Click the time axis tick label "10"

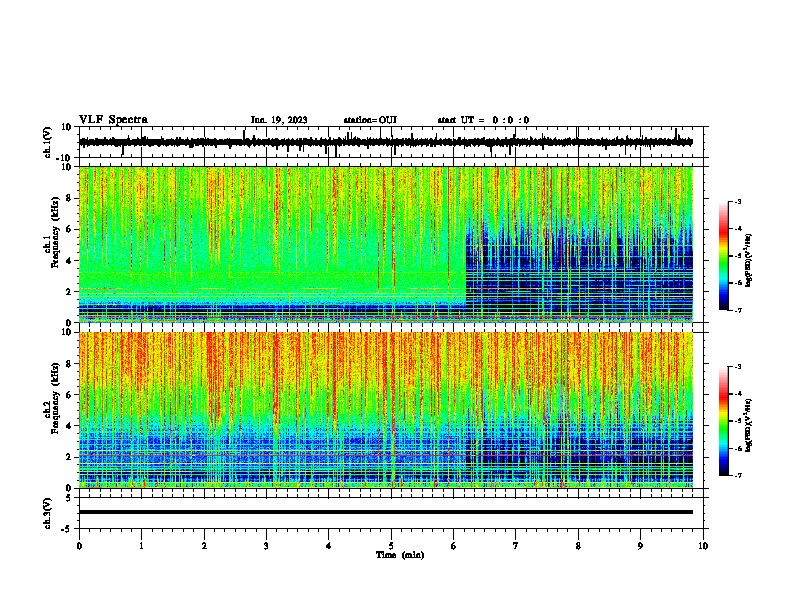703,546
